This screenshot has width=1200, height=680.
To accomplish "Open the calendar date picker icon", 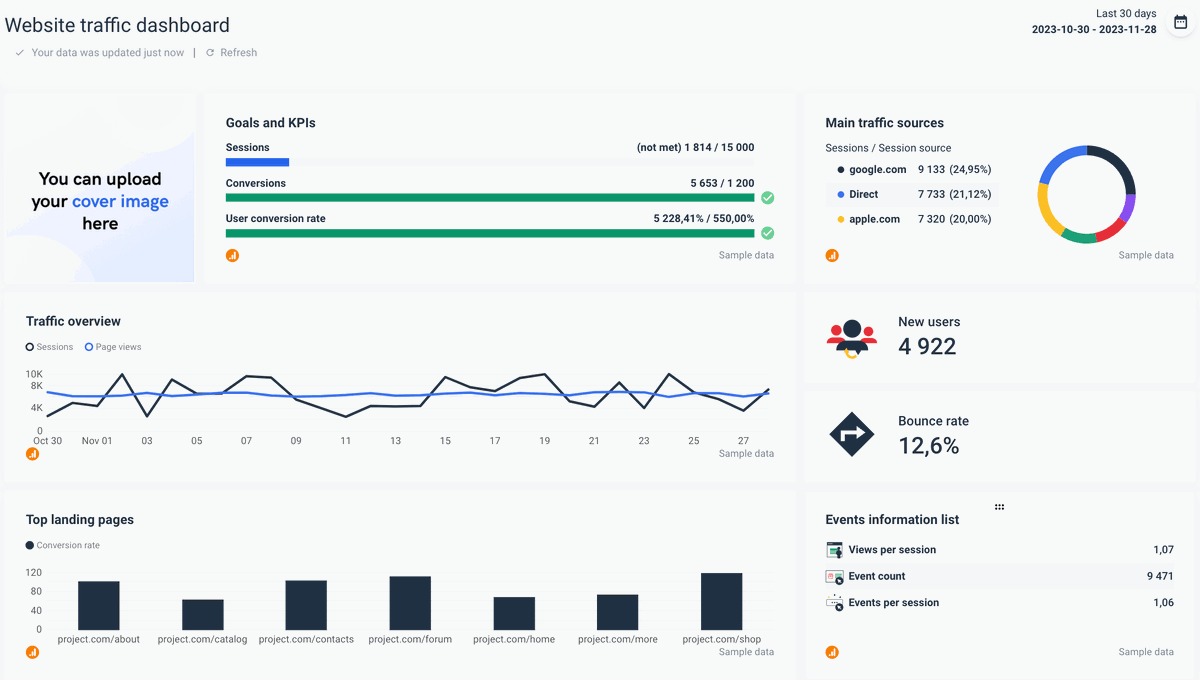I will pyautogui.click(x=1180, y=22).
